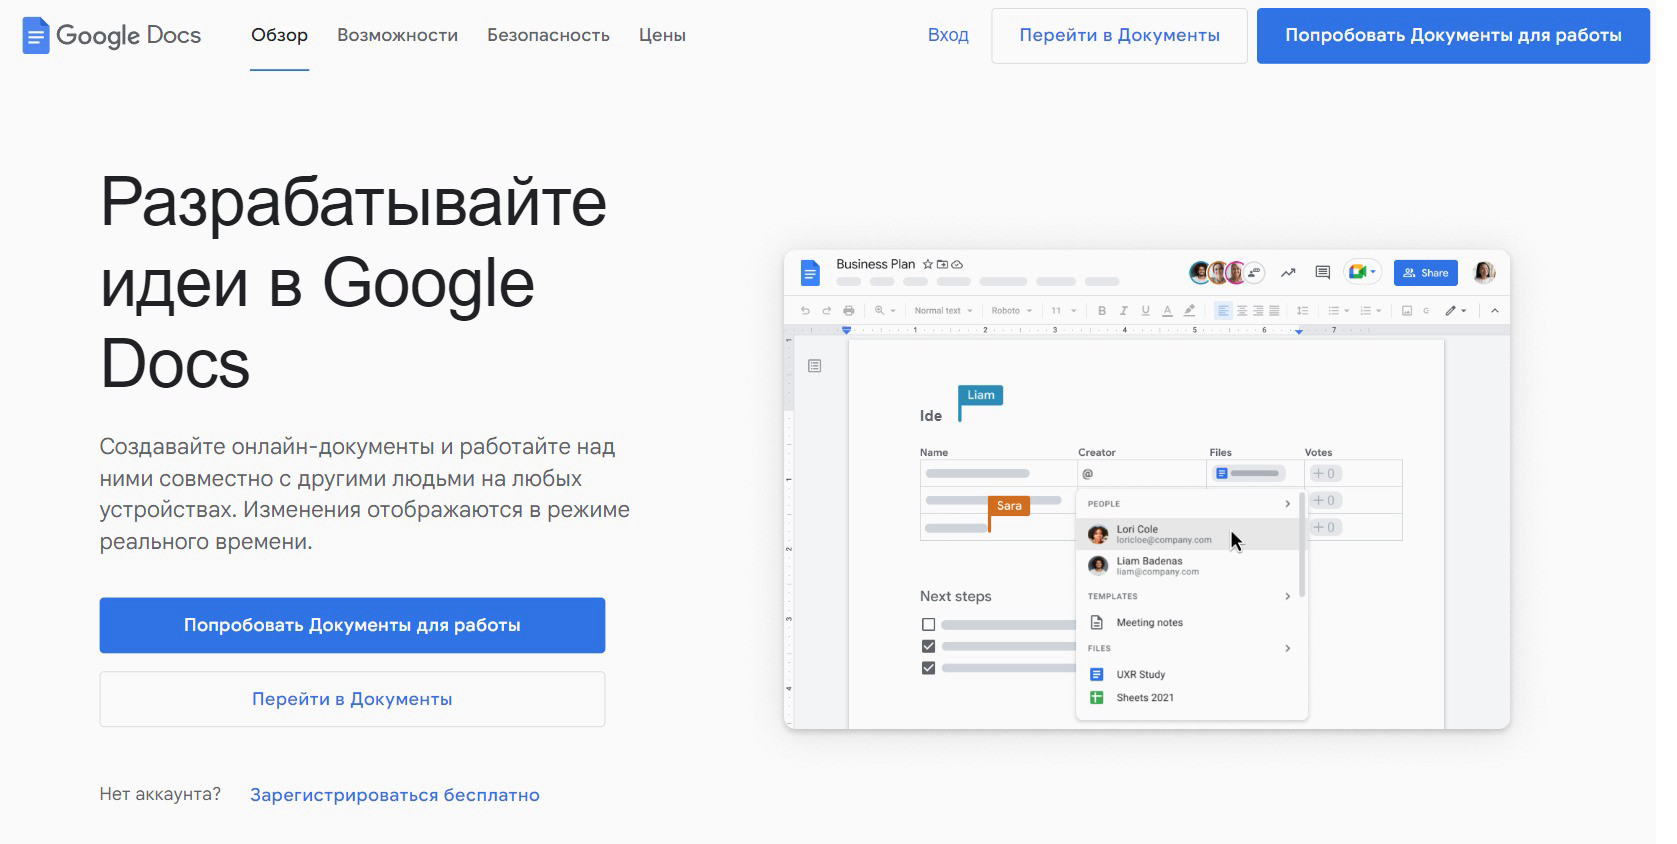Collapse the toolbar with the up caret
1677x844 pixels.
point(1495,311)
